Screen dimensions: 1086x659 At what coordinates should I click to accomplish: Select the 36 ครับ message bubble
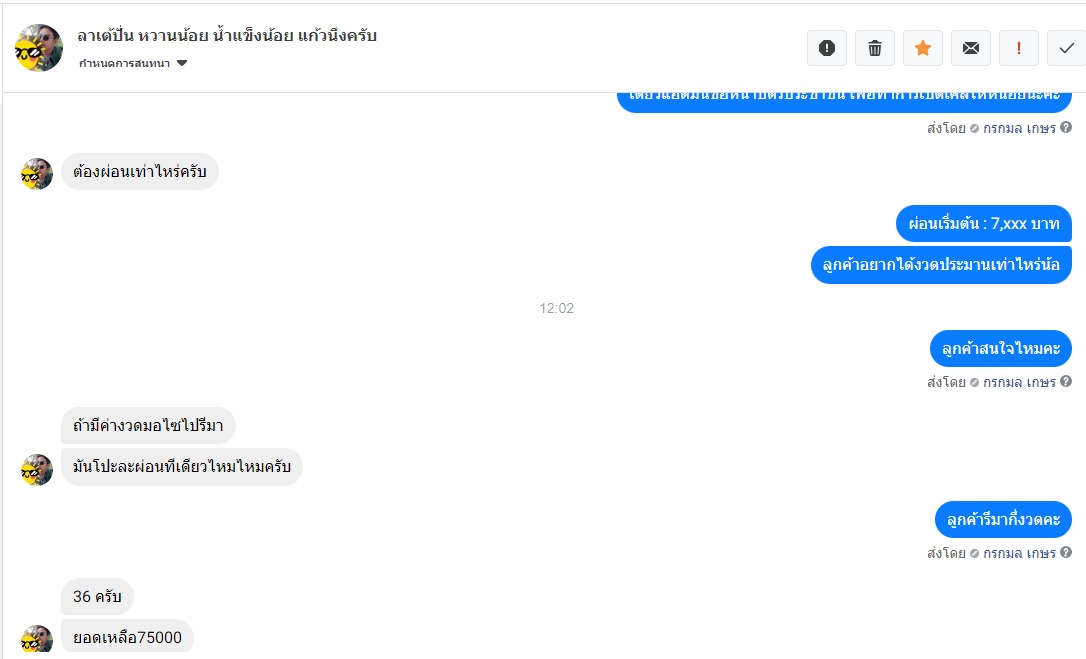point(97,596)
